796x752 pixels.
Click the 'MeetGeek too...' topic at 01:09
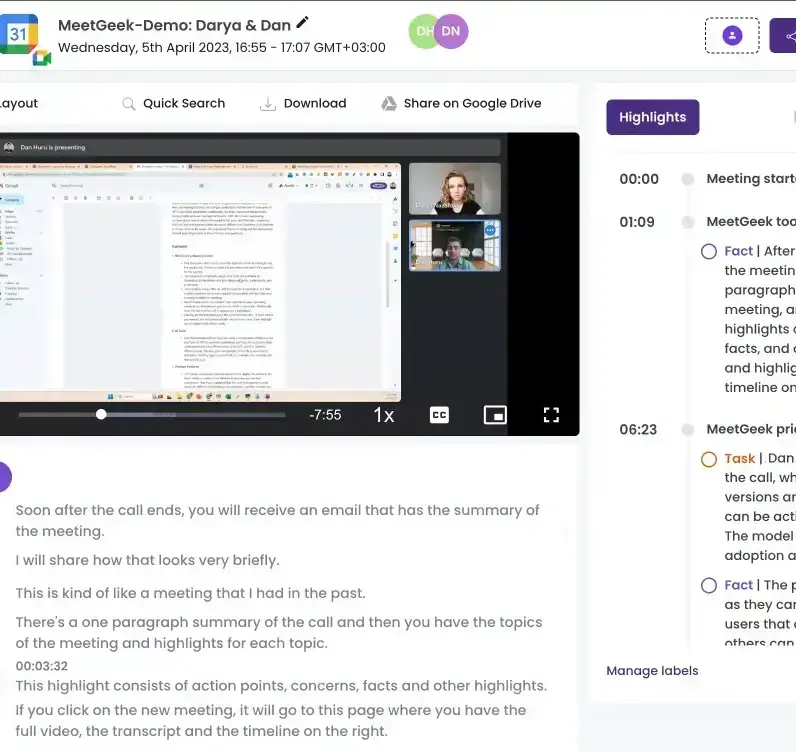(751, 222)
